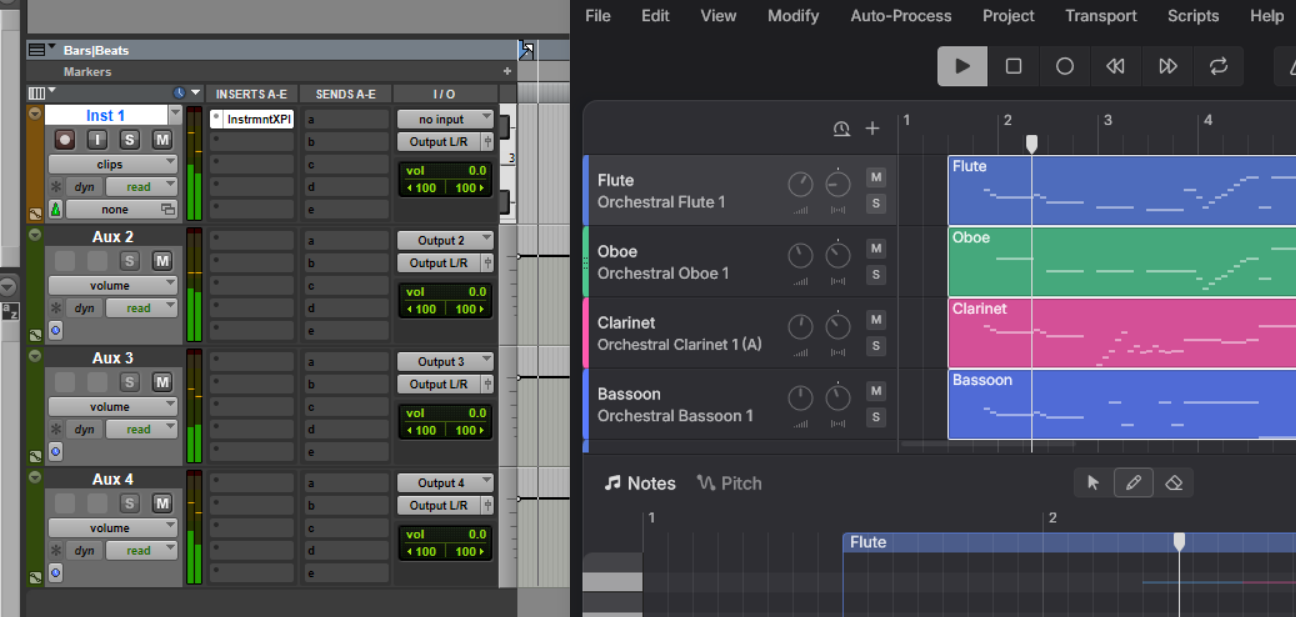Click the Rewind transport icon
Image resolution: width=1296 pixels, height=617 pixels.
point(1115,66)
